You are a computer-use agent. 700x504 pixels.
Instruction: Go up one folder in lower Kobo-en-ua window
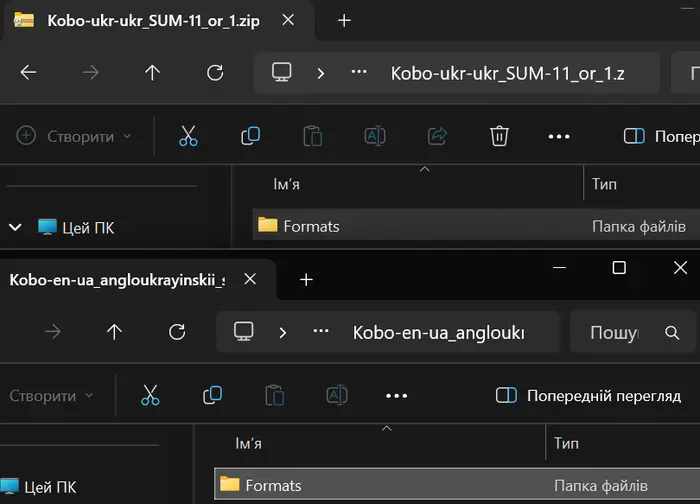(x=114, y=332)
